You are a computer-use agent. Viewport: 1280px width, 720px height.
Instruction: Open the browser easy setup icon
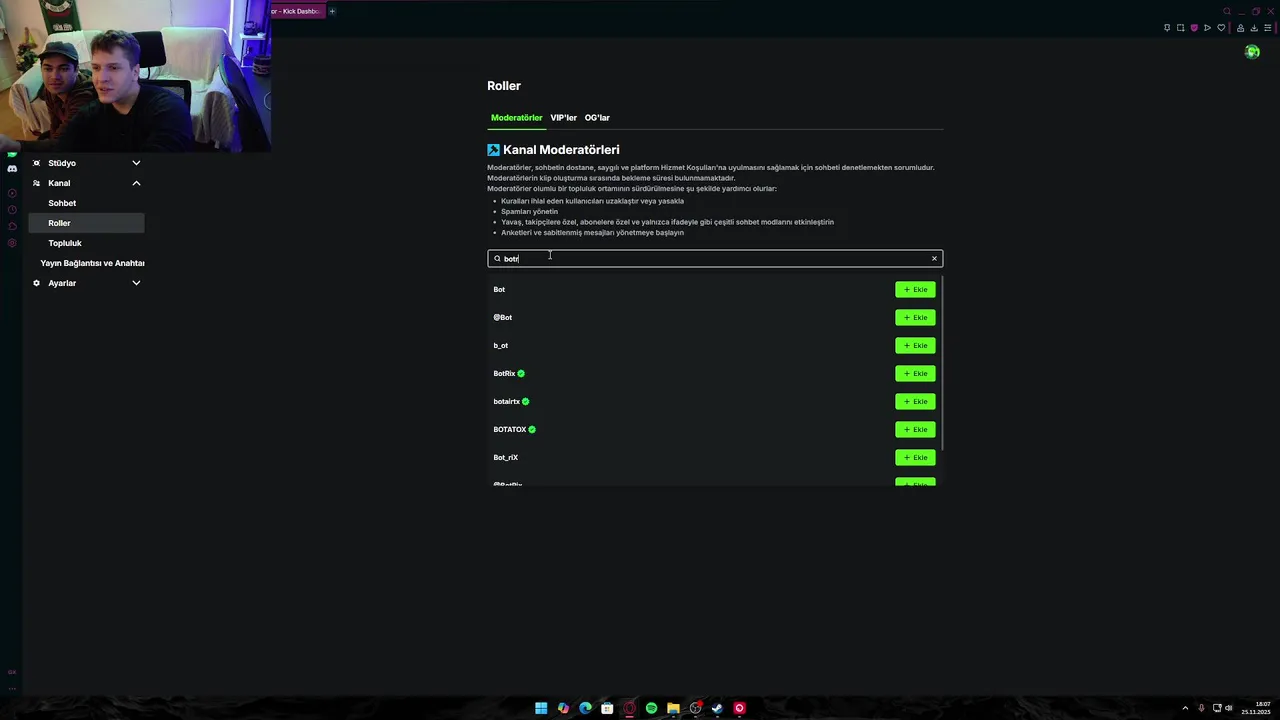tap(1267, 28)
